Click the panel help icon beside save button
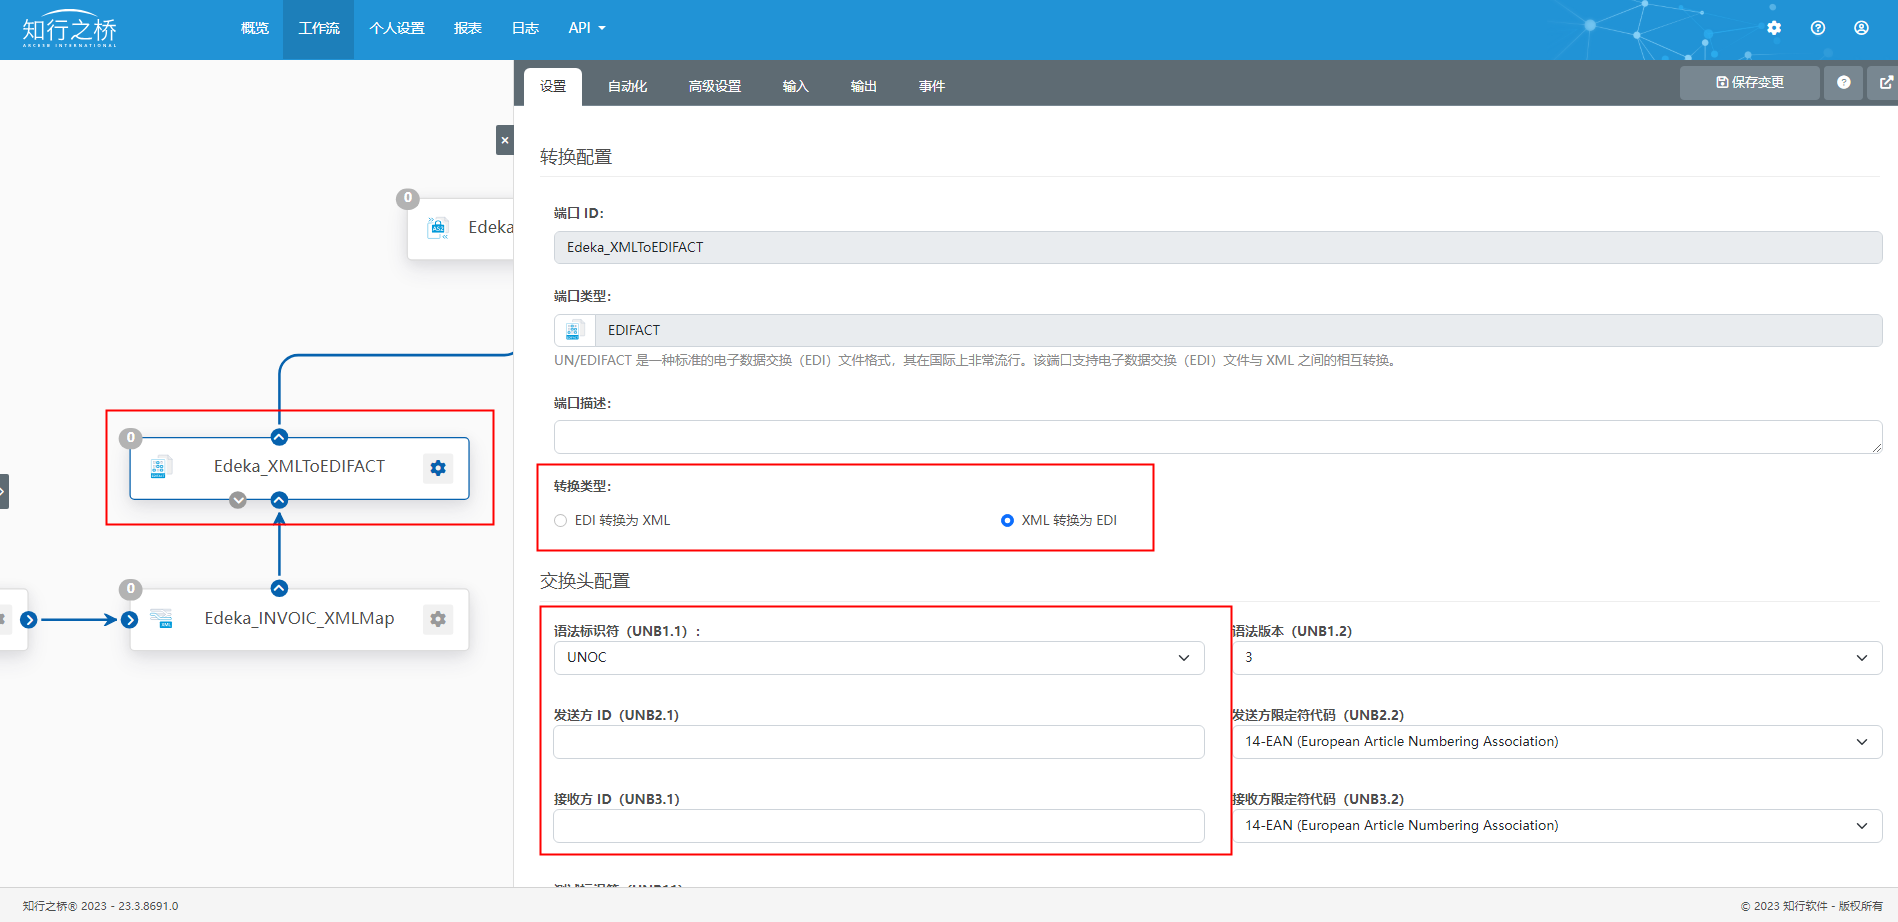1898x922 pixels. (1843, 83)
